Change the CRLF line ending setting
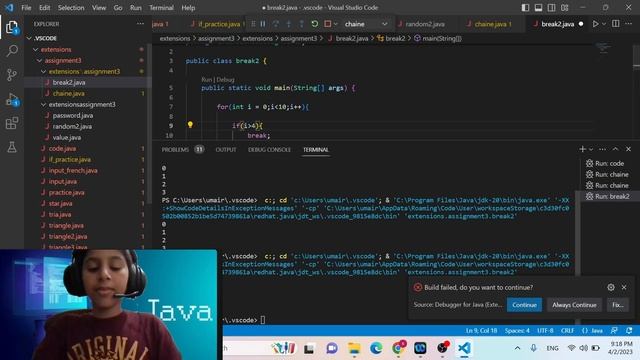640x360 pixels. (567, 331)
